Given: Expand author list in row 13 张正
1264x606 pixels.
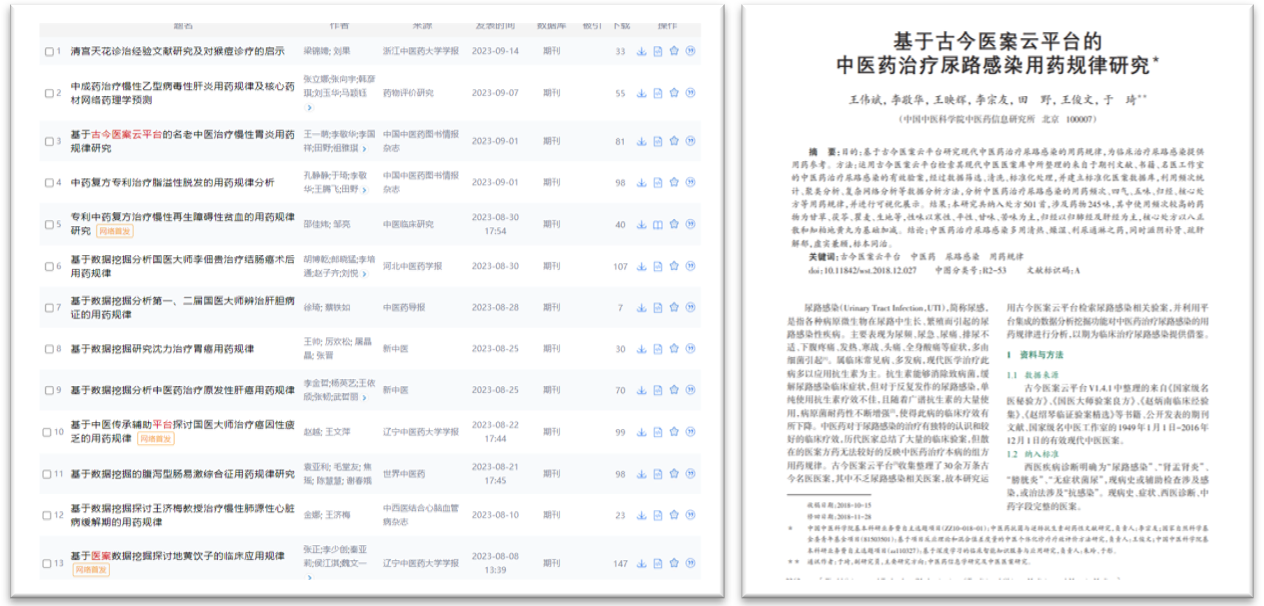Looking at the screenshot, I should (309, 576).
